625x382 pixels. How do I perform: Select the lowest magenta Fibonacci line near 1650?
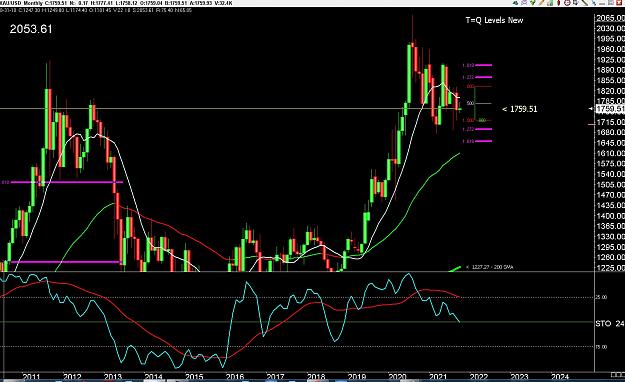point(483,141)
